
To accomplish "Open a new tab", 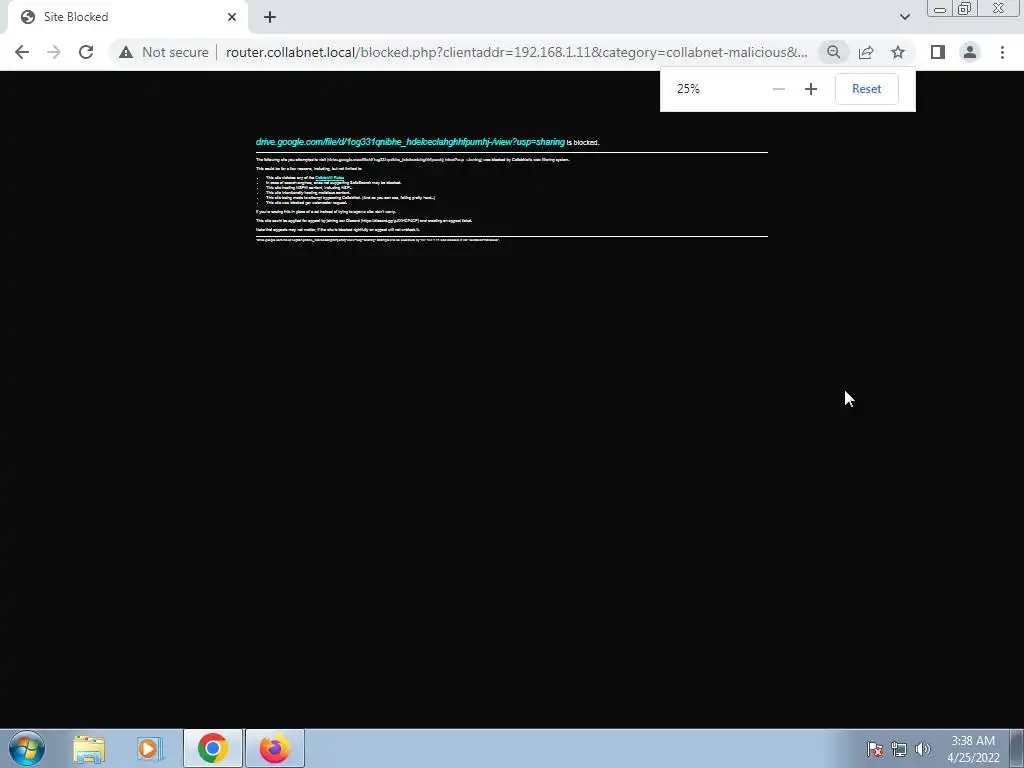I will pos(270,17).
